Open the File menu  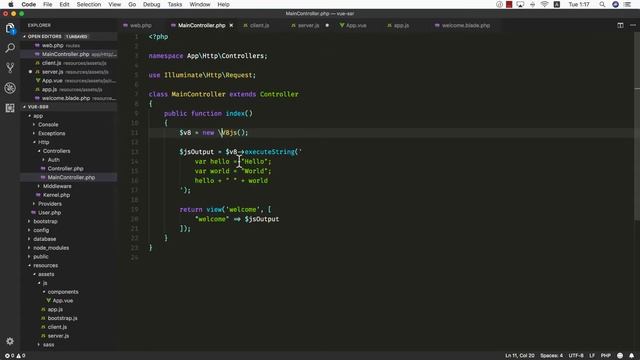tap(48, 4)
